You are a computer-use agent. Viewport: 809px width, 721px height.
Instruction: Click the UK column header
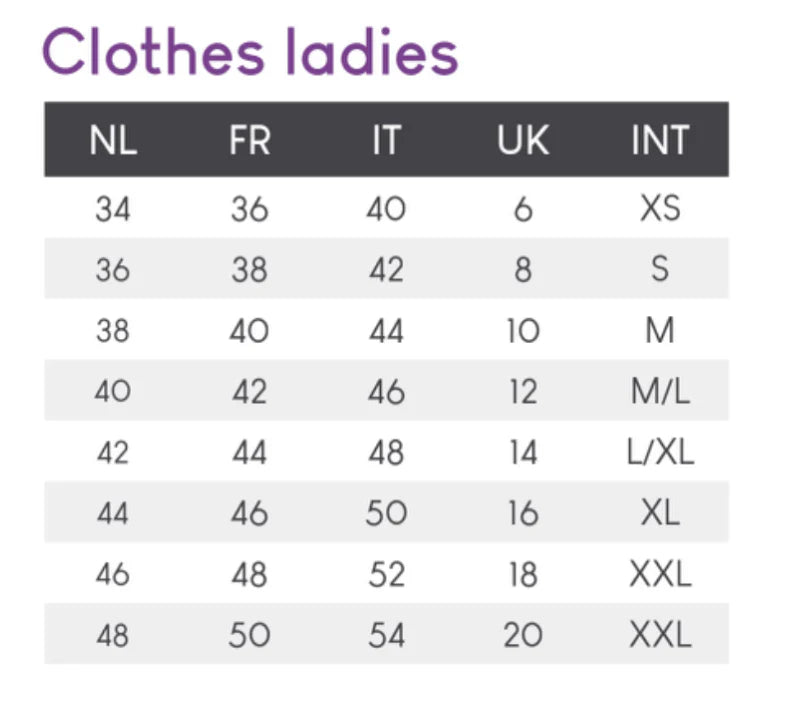[x=523, y=141]
